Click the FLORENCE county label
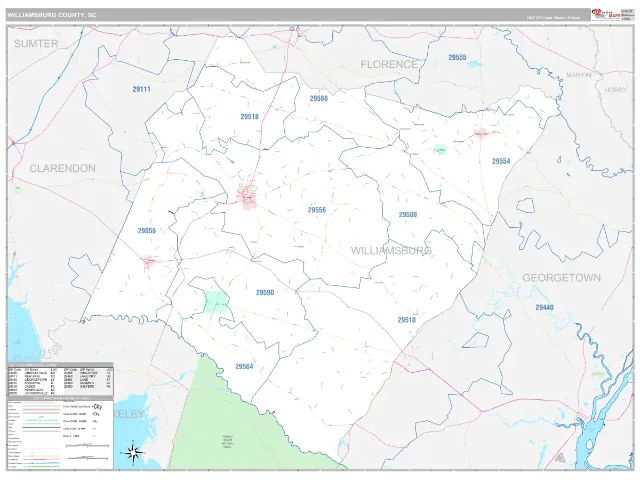 point(389,64)
